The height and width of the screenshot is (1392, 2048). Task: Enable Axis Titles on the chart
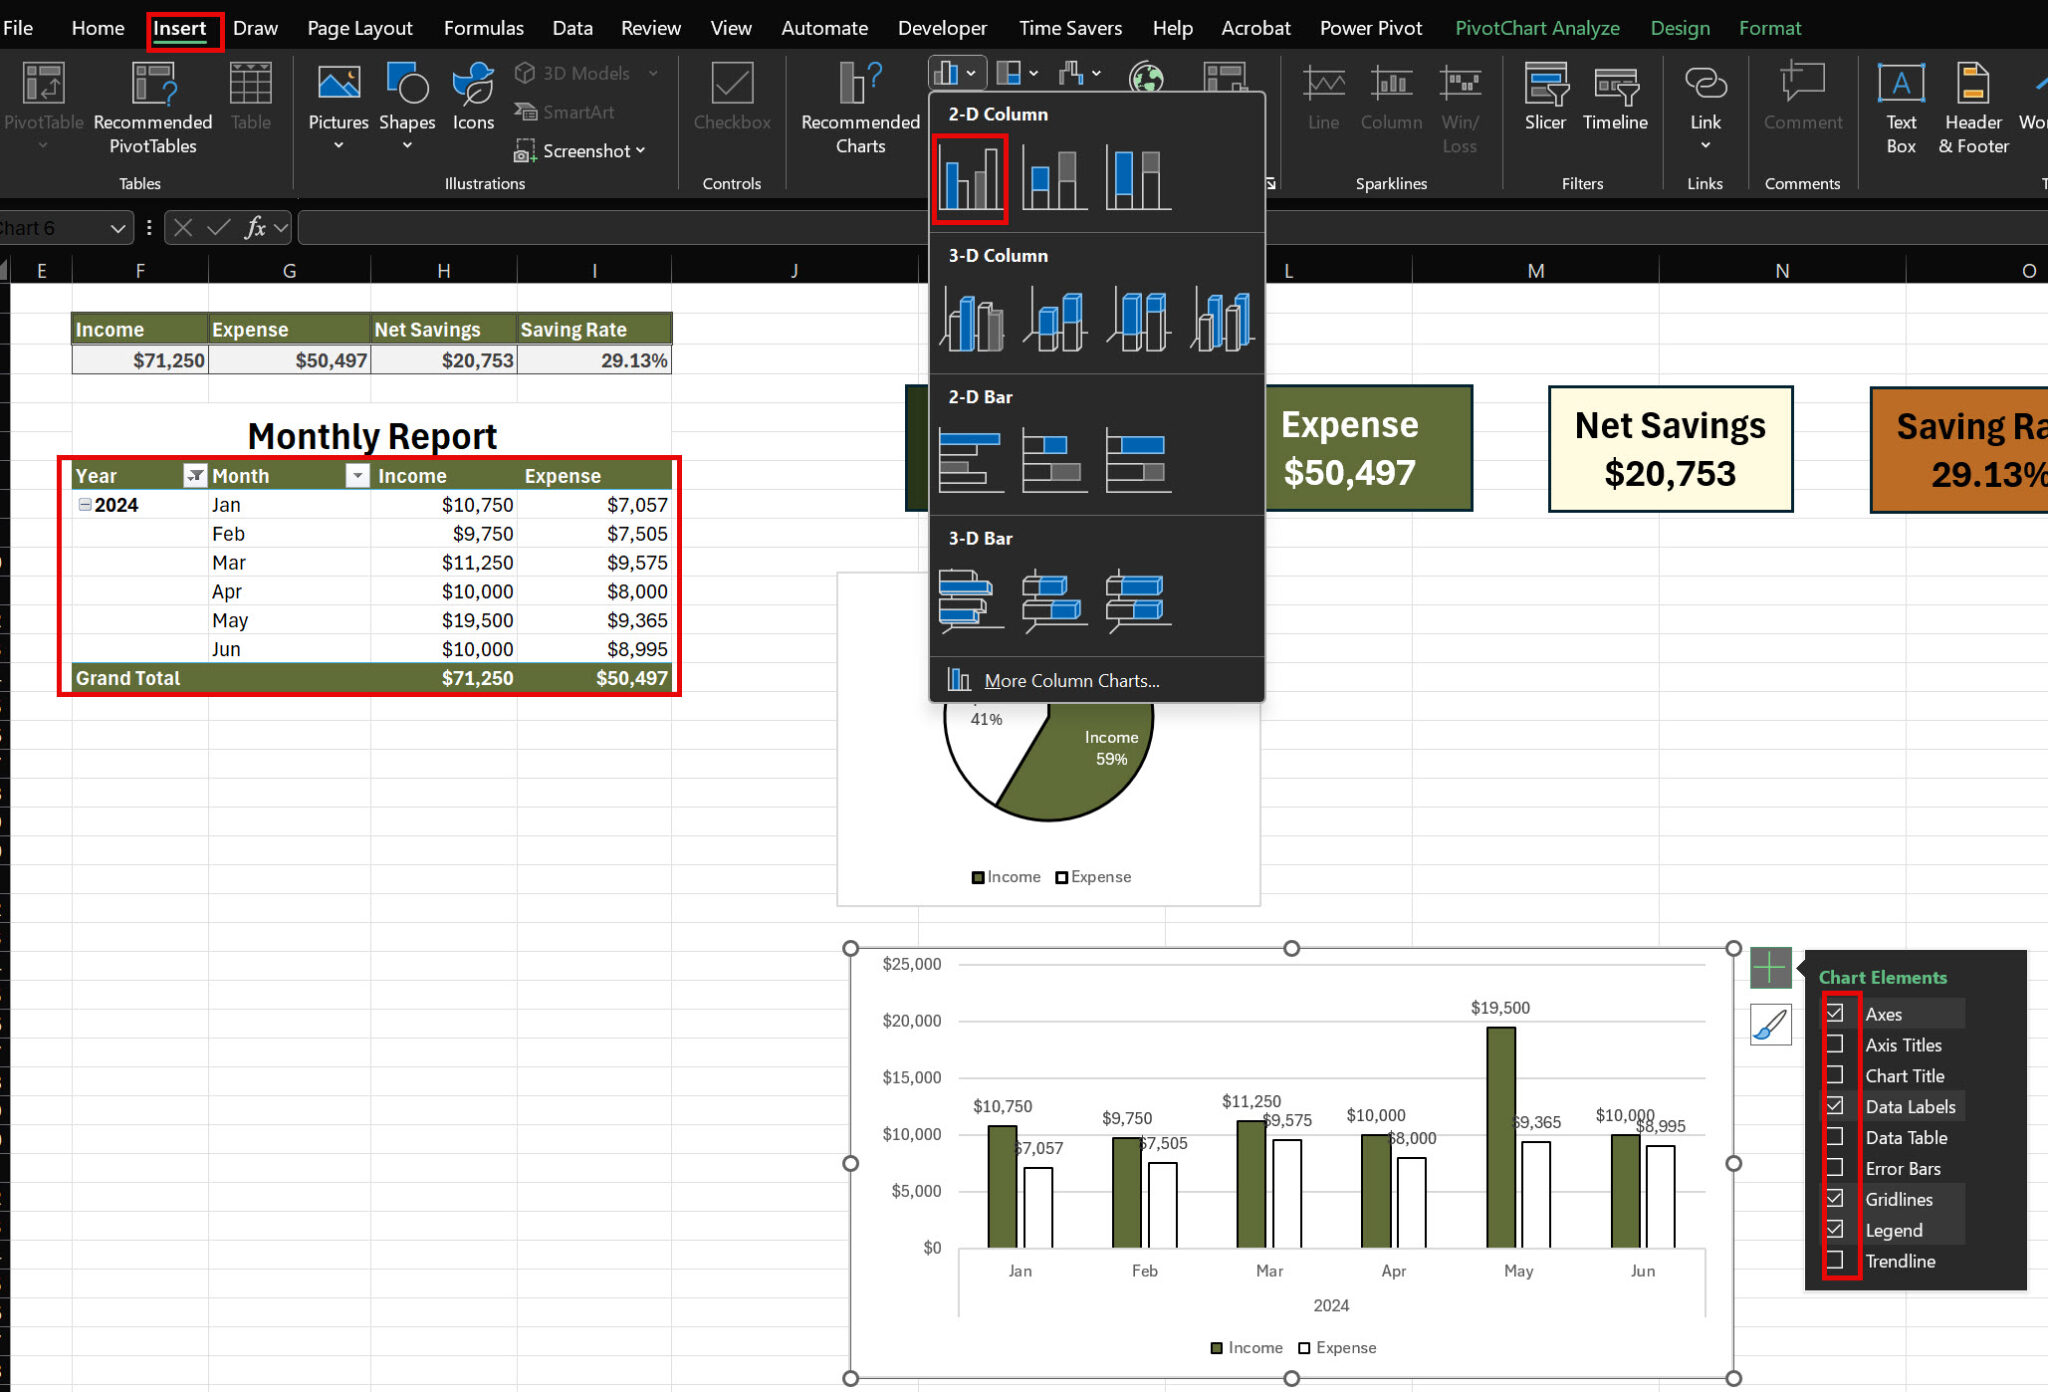click(1836, 1044)
